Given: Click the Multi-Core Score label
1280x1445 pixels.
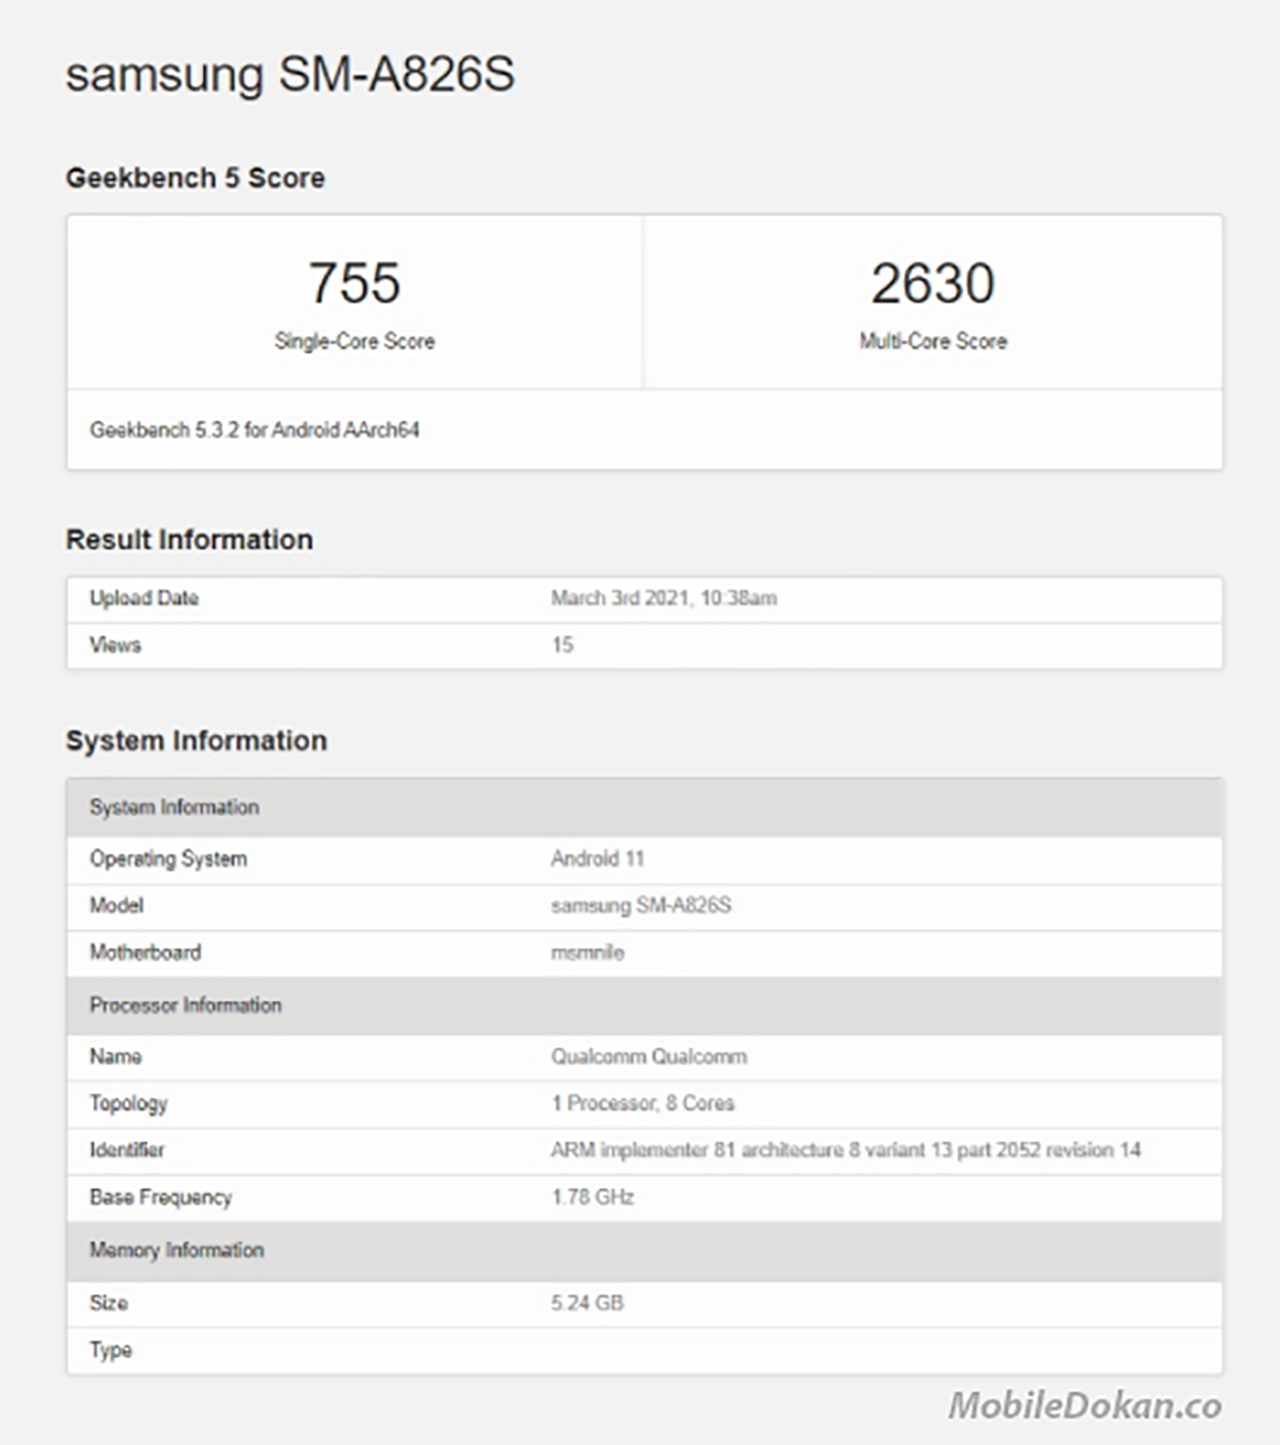Looking at the screenshot, I should (932, 341).
